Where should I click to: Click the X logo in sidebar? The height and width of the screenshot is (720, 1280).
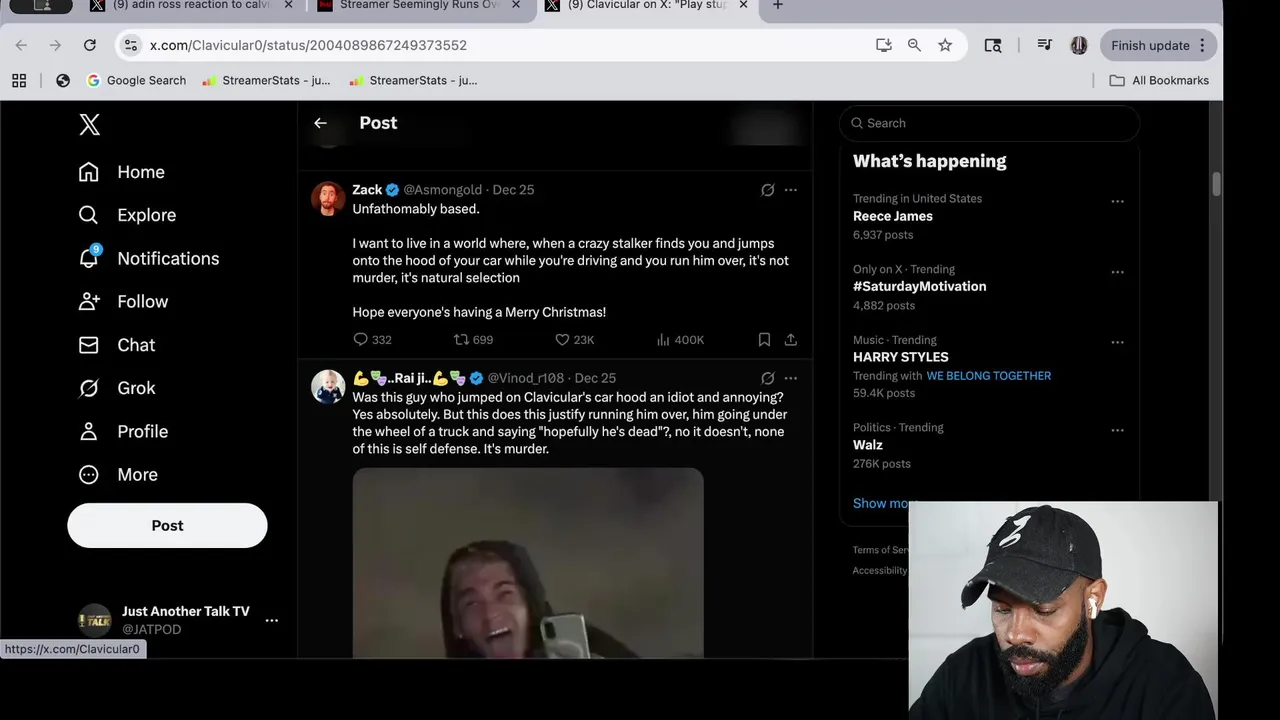89,124
